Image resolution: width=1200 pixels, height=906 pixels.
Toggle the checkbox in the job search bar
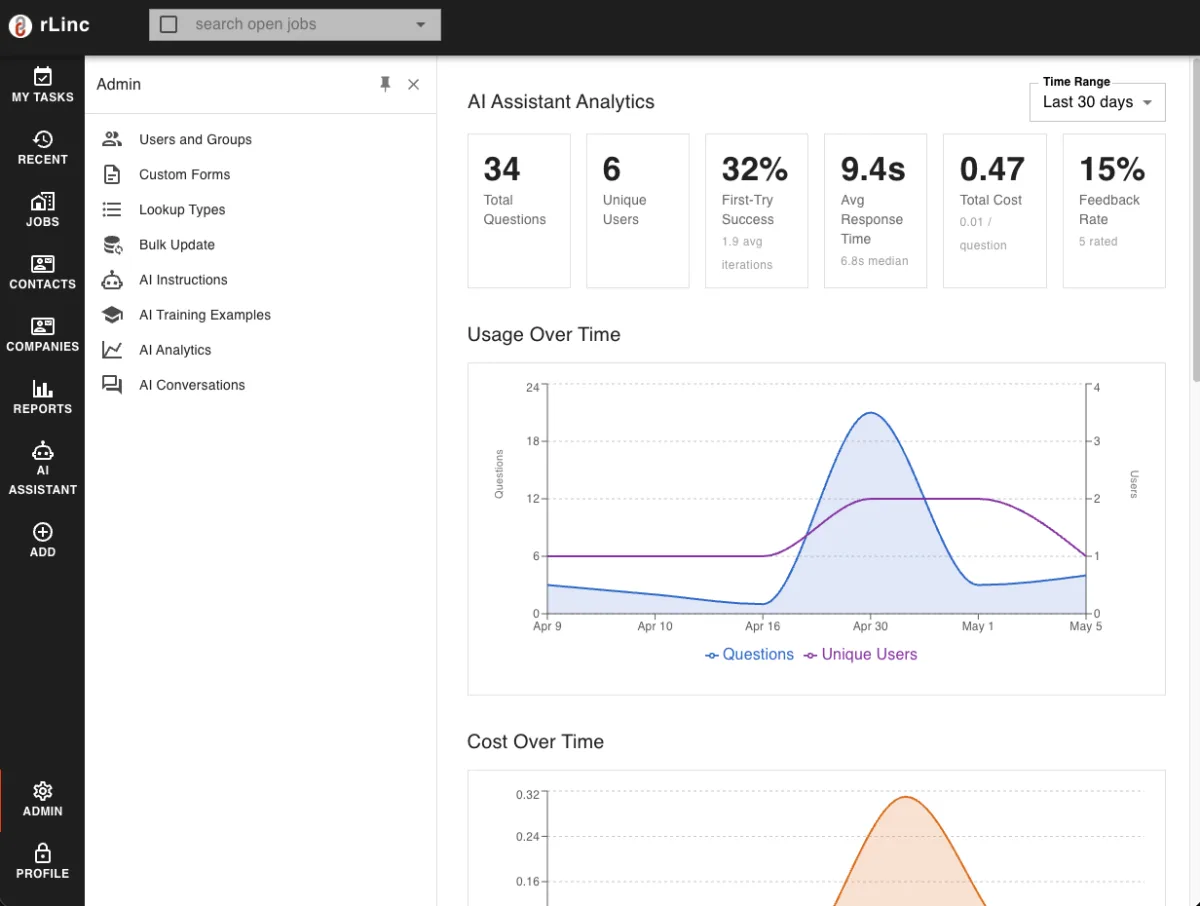pyautogui.click(x=169, y=24)
